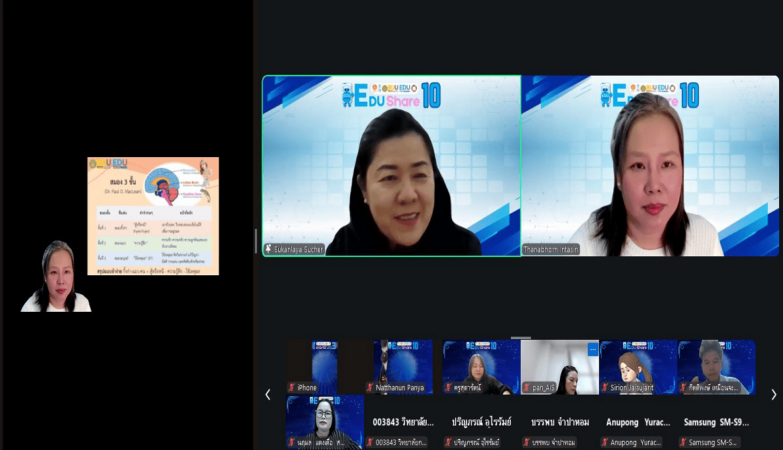Viewport: 783px width, 450px height.
Task: Click muted mic icon beside Natthanun Panya
Action: click(370, 387)
